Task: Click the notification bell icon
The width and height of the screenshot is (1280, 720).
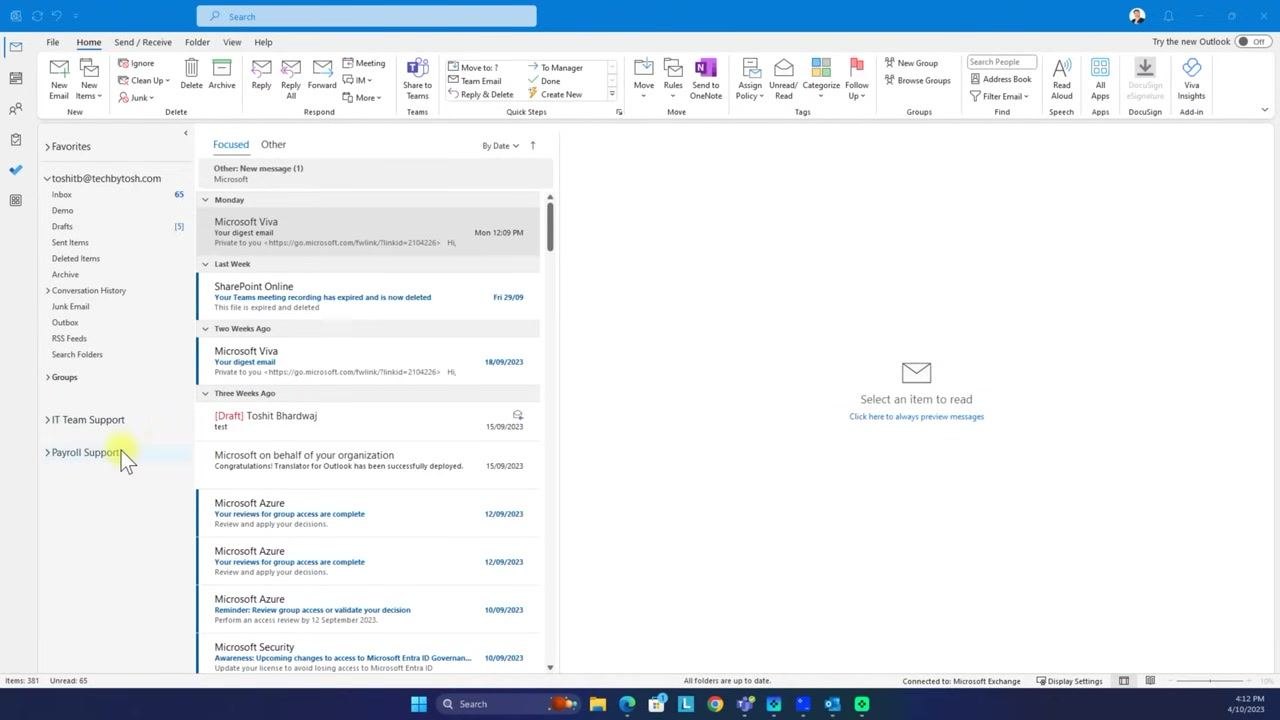Action: tap(1168, 16)
